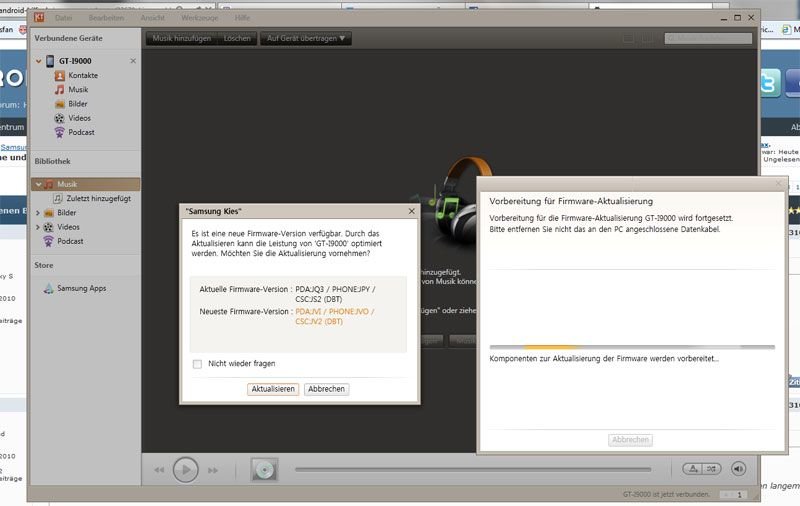The height and width of the screenshot is (506, 800).
Task: Close the "Samsung Kies" firmware dialog
Action: coord(412,211)
